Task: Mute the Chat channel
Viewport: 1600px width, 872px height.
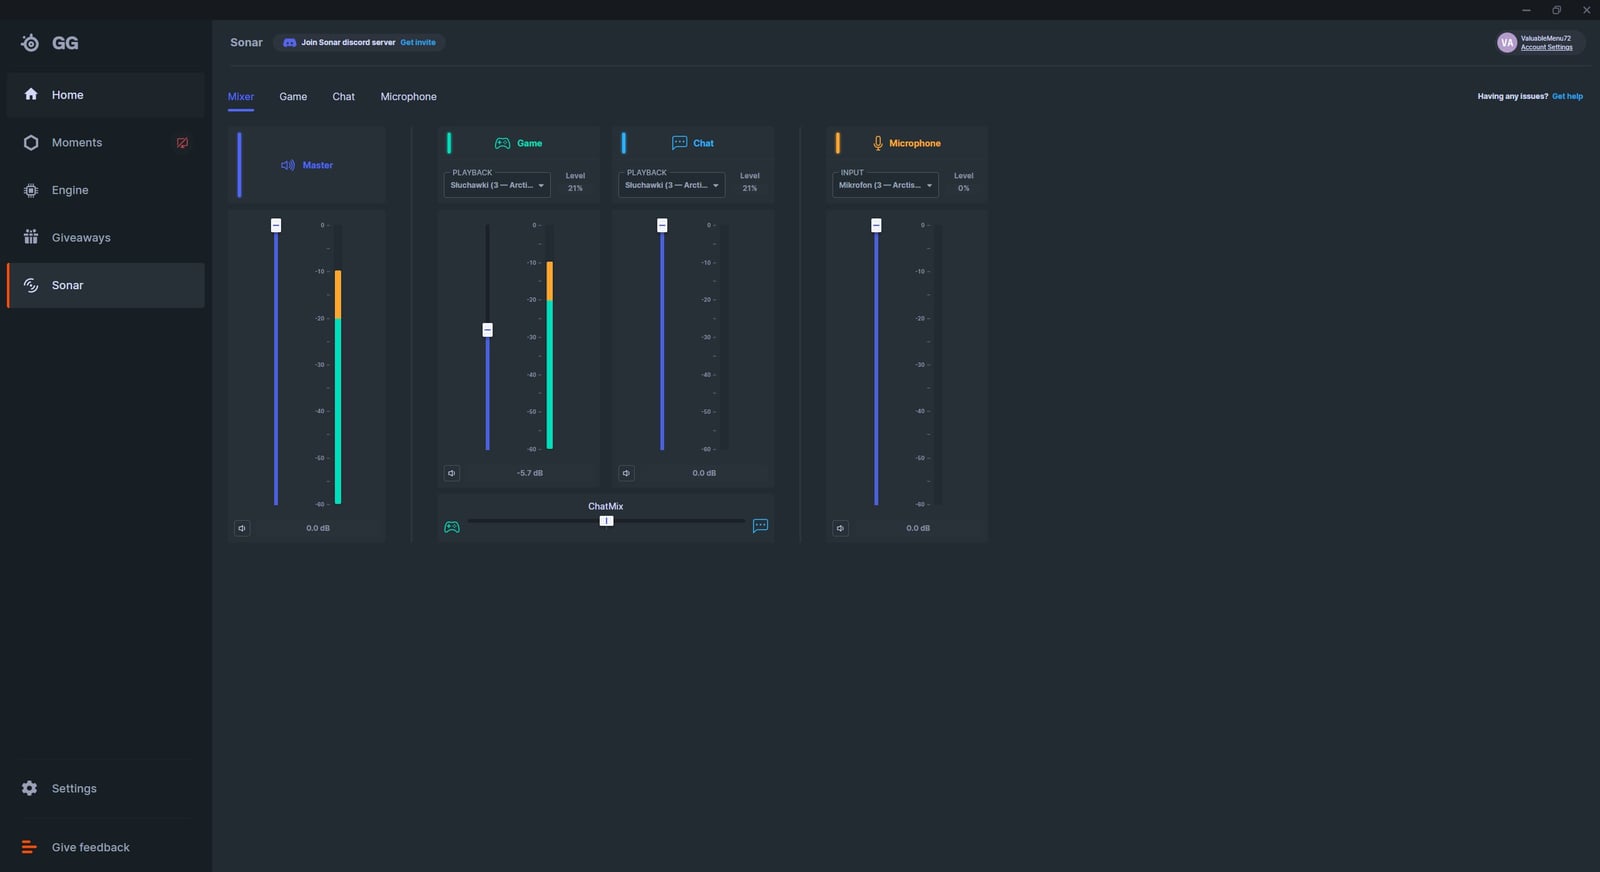Action: pos(626,473)
